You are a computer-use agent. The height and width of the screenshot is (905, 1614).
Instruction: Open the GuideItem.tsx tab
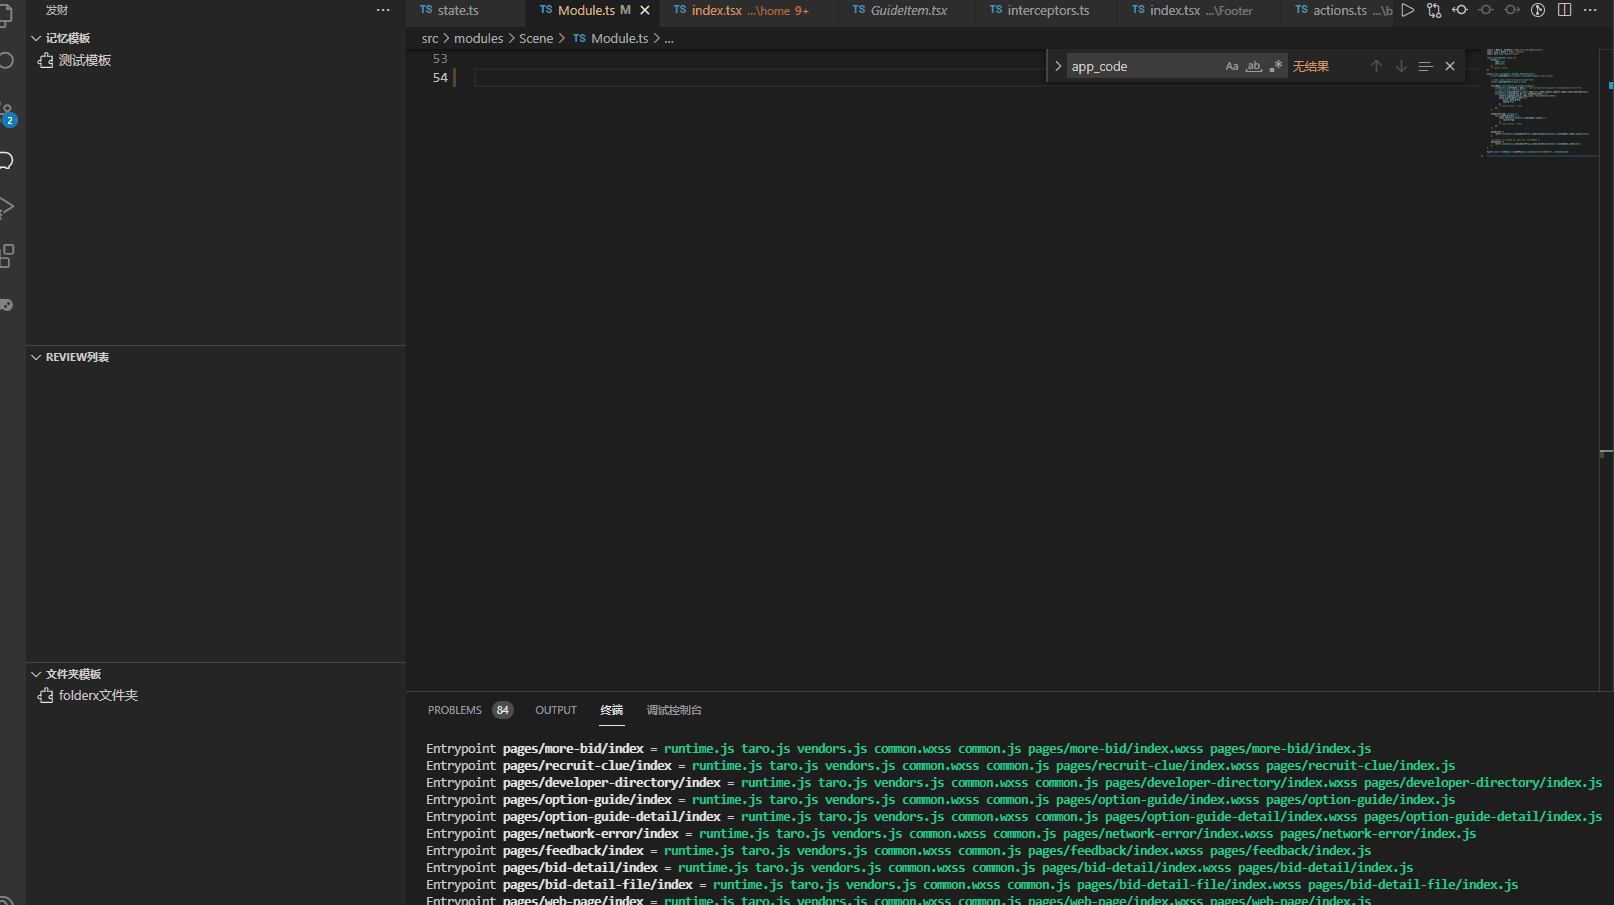907,10
